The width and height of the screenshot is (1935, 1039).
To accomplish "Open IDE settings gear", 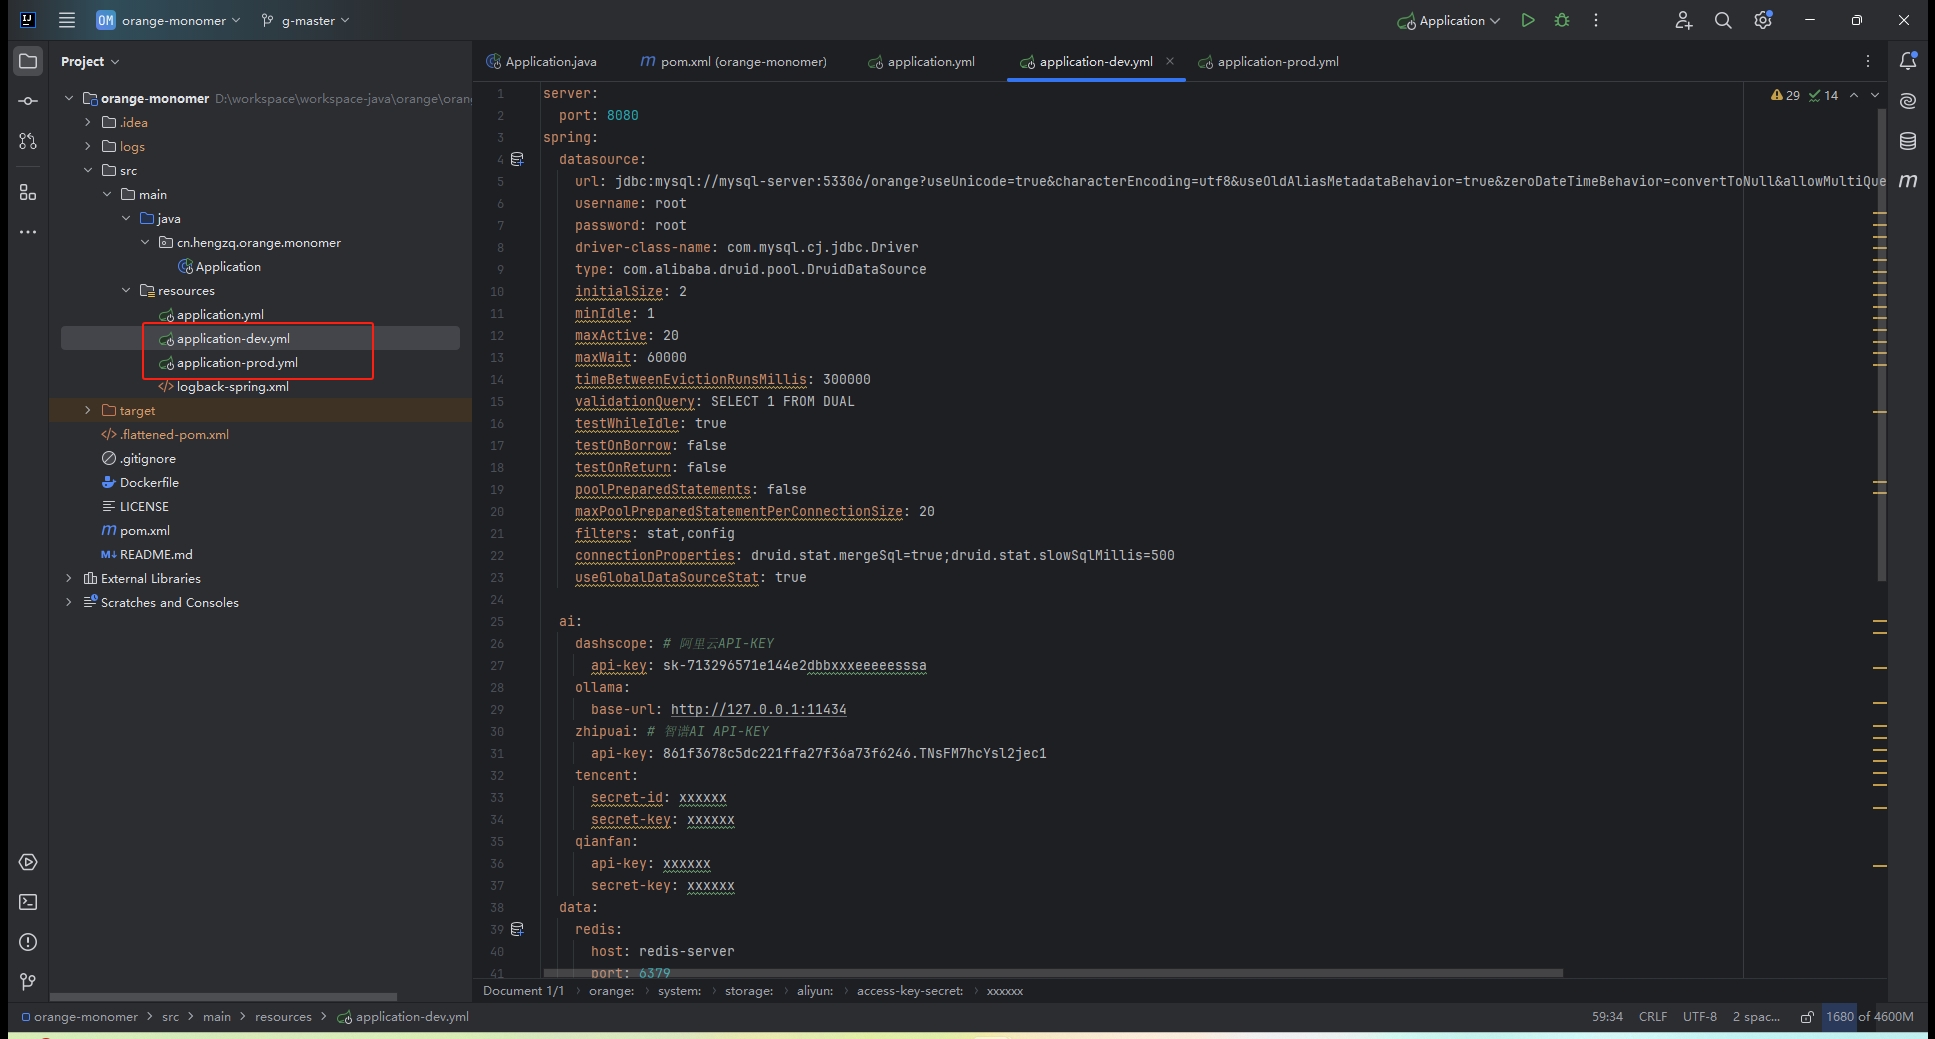I will tap(1763, 20).
